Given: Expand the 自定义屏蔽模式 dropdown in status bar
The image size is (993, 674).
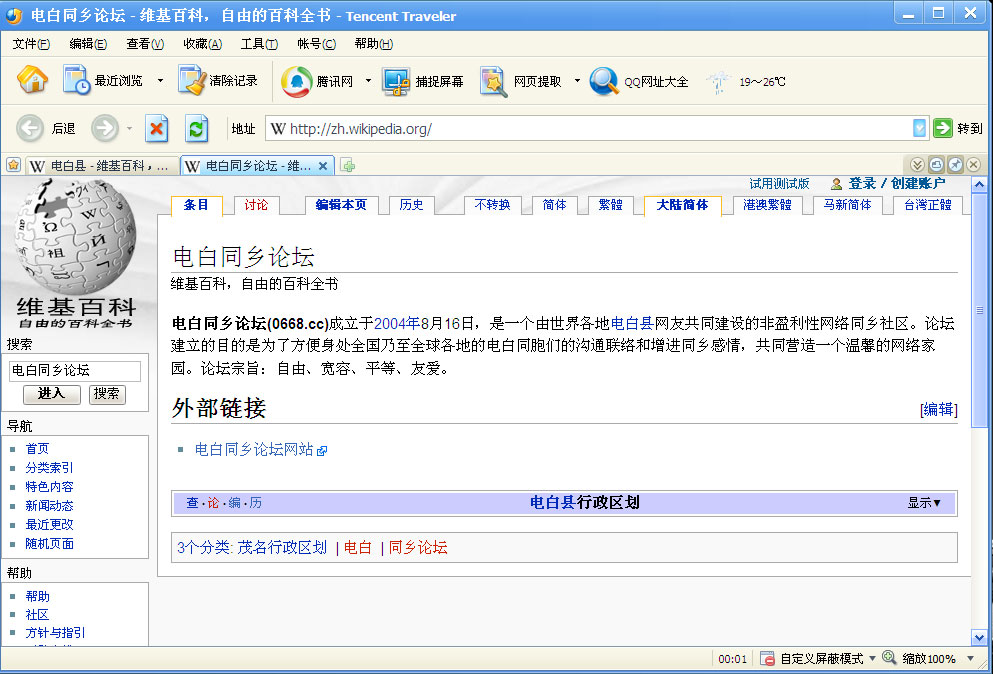Looking at the screenshot, I should (872, 659).
